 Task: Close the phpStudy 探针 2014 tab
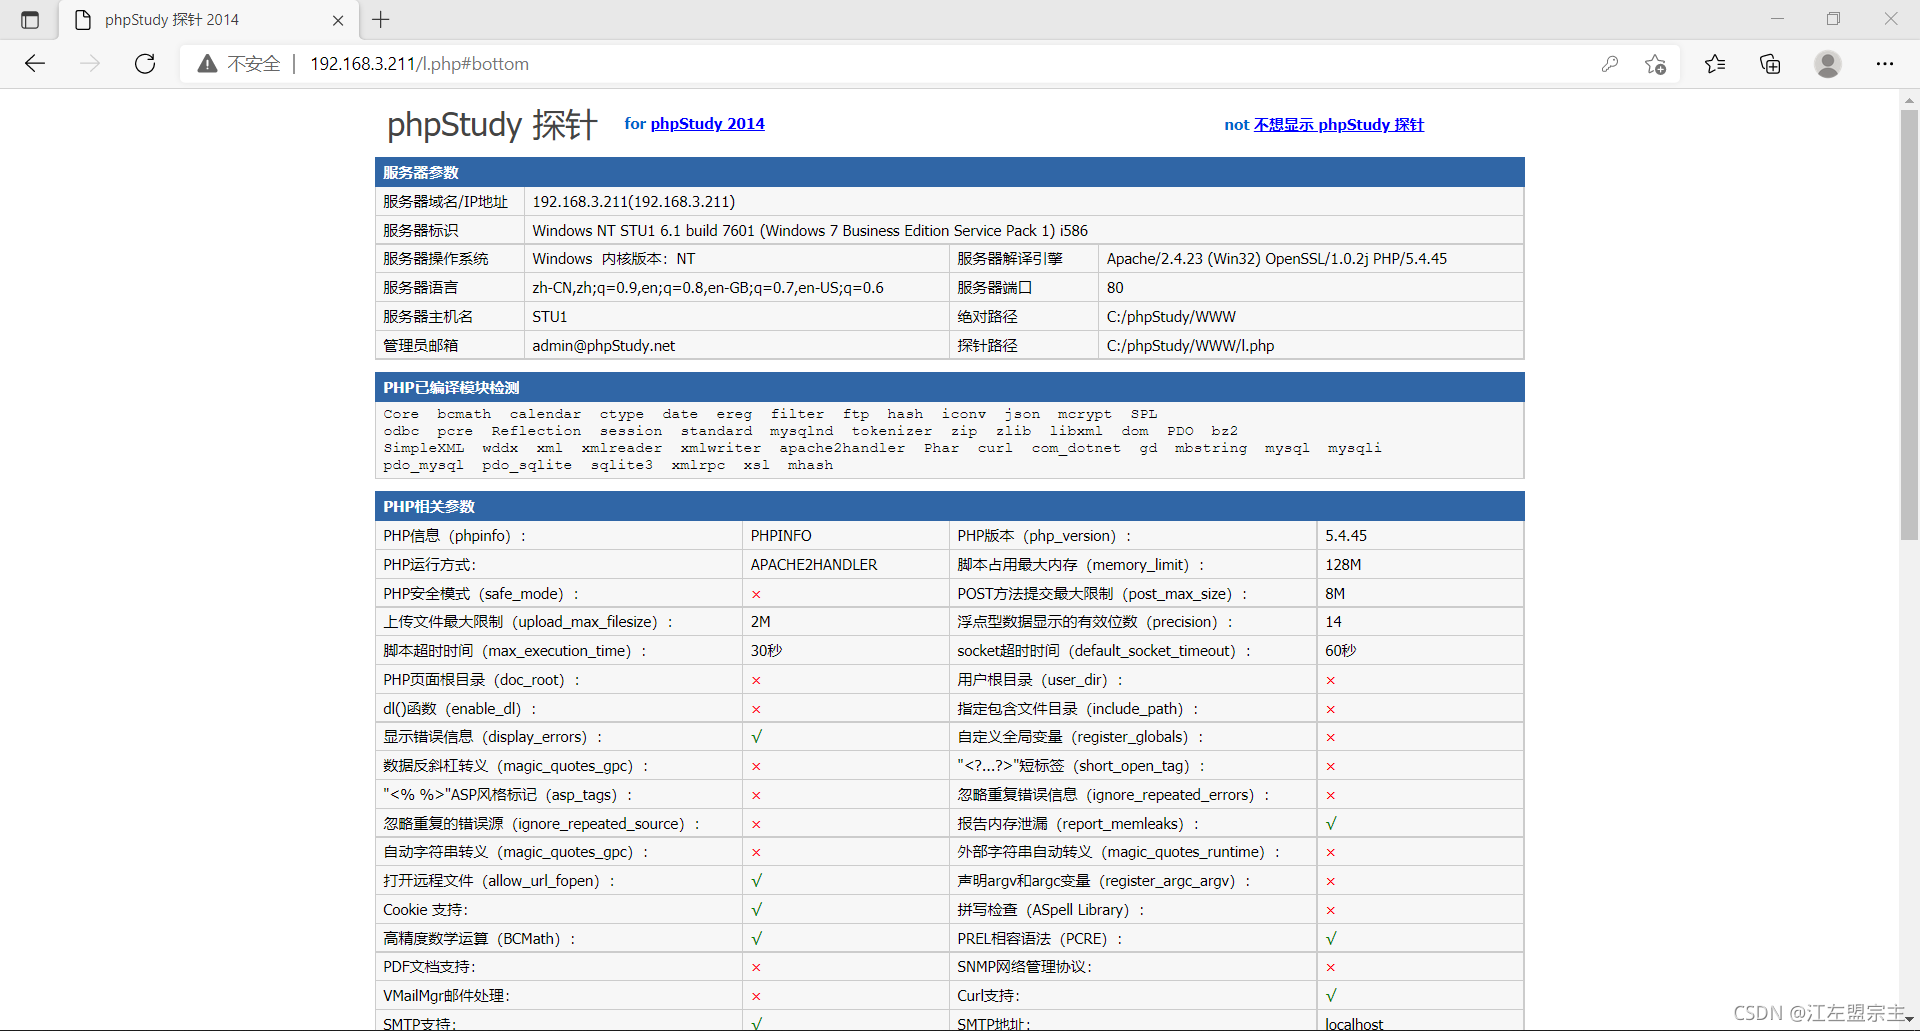pos(338,20)
